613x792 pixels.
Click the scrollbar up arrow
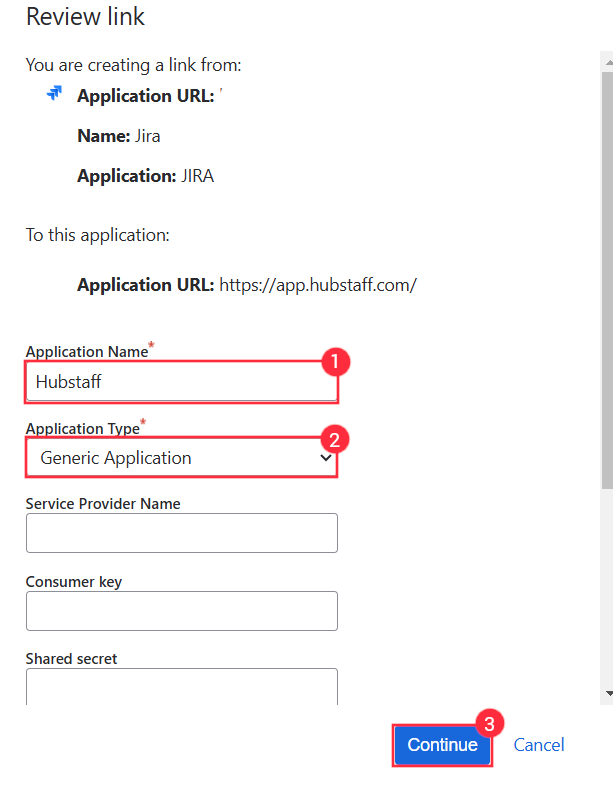point(607,62)
